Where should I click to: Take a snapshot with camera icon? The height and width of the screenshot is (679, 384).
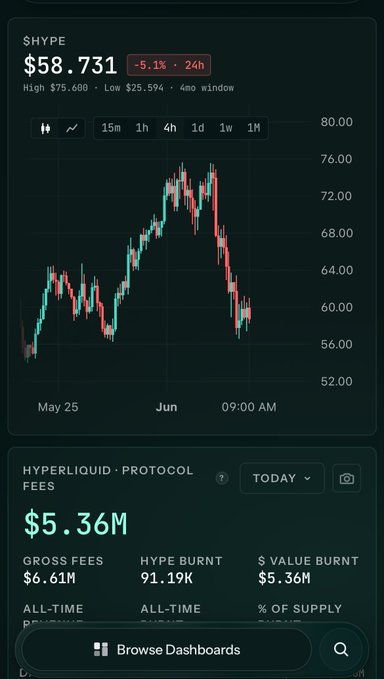[346, 478]
